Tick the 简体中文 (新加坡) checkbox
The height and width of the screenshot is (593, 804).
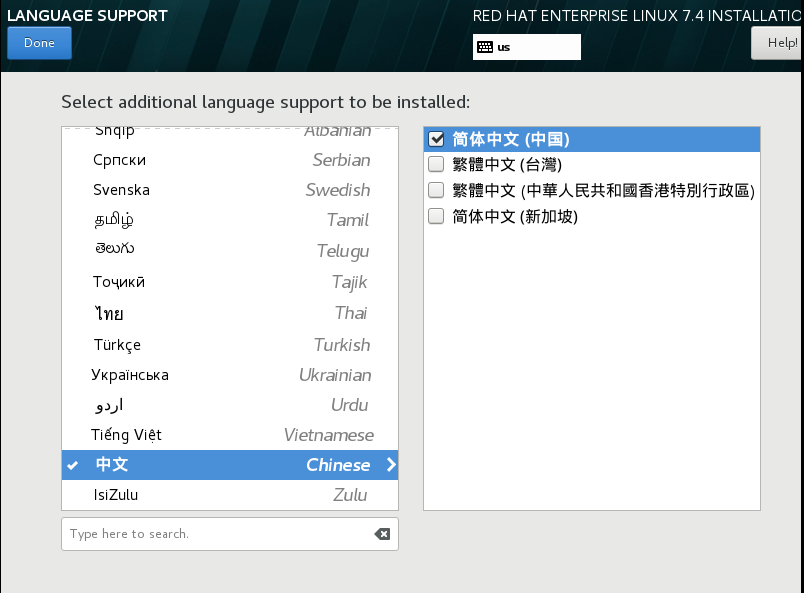pos(436,216)
